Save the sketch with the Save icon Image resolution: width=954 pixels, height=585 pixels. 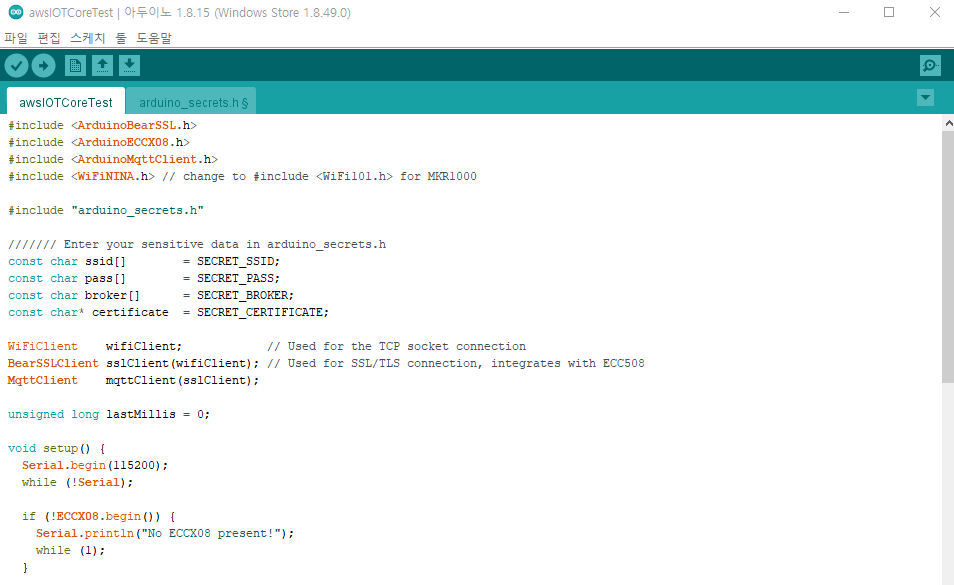(x=129, y=66)
